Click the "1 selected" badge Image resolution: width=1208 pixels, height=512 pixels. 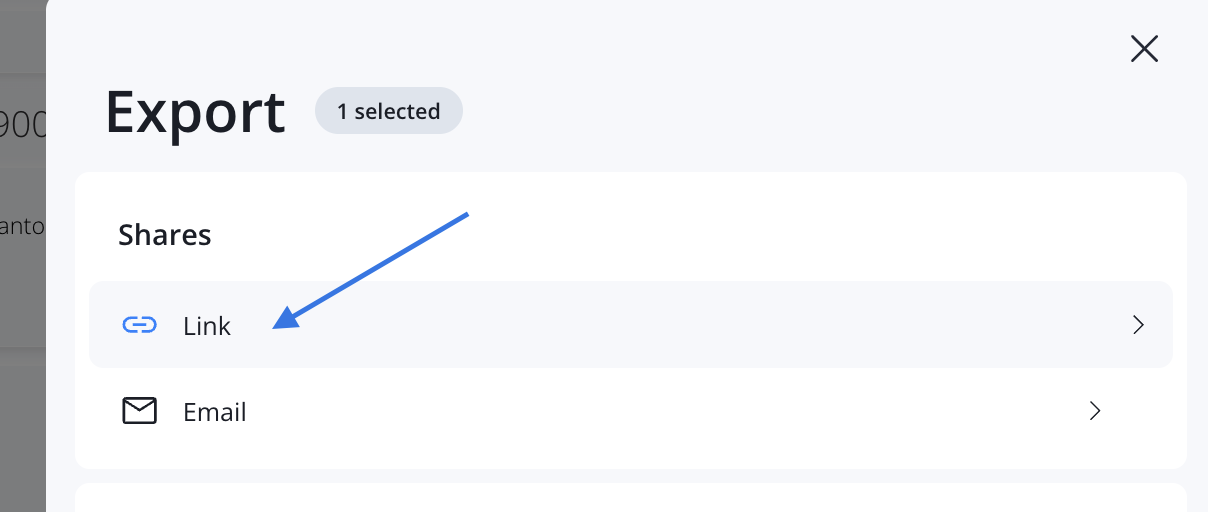(388, 111)
